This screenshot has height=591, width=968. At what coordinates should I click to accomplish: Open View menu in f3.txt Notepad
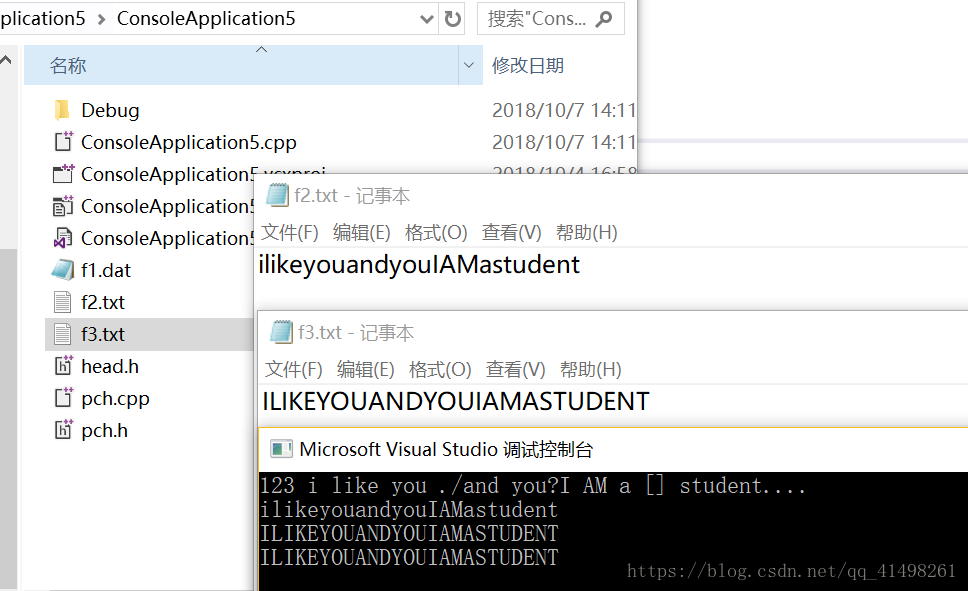(x=515, y=370)
